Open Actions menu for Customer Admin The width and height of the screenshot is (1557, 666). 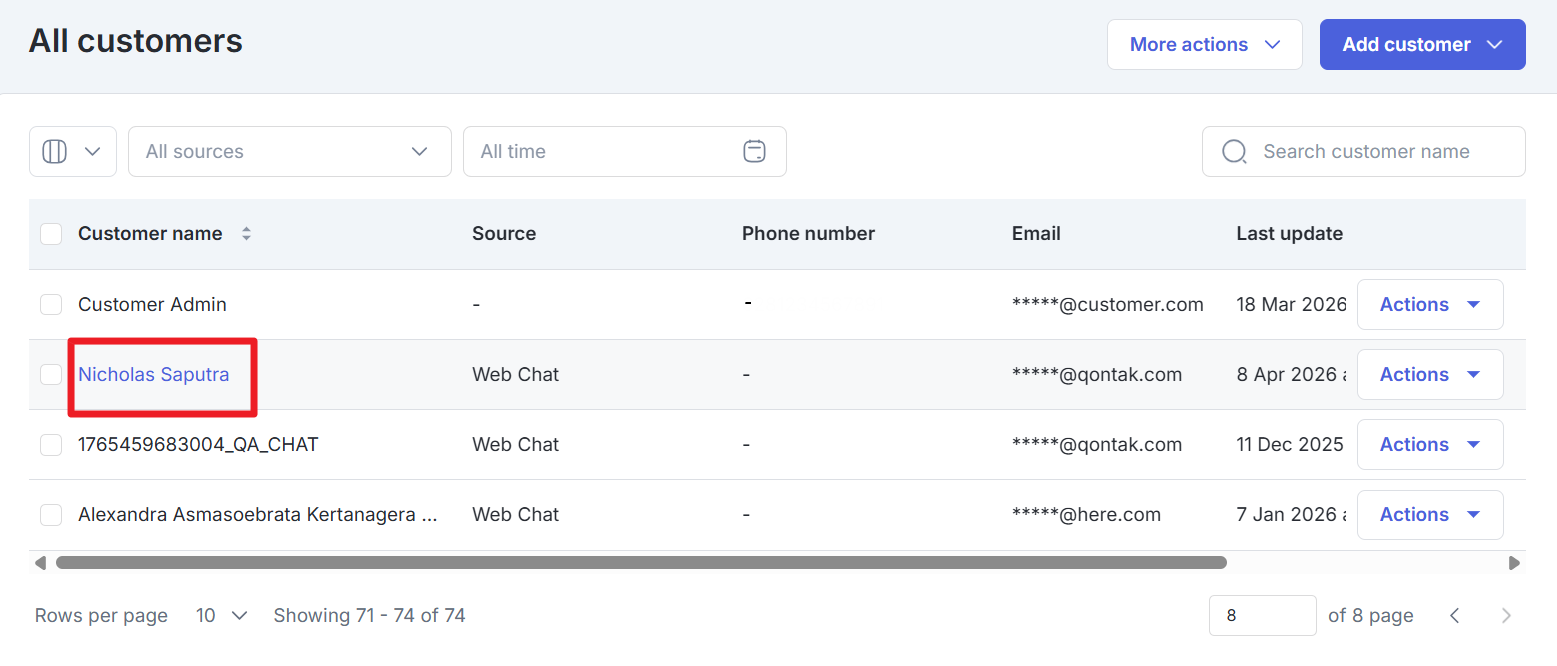pos(1429,305)
